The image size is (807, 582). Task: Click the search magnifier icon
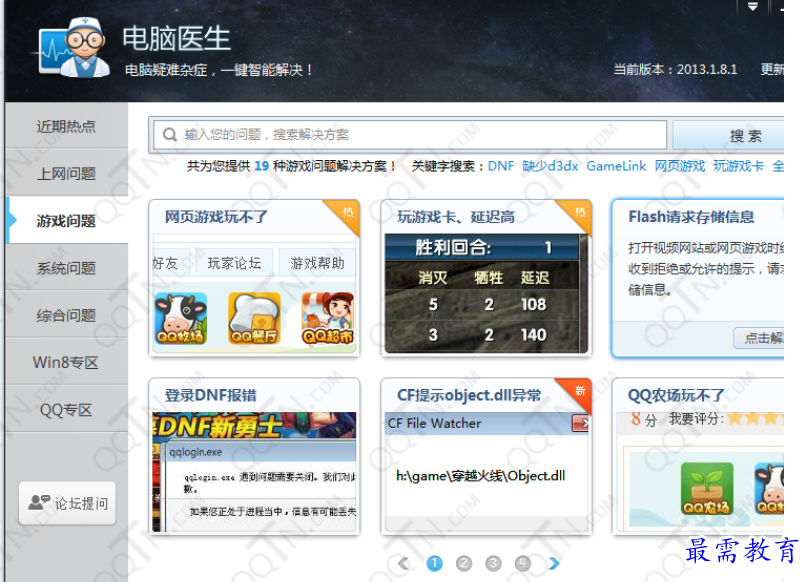[169, 135]
